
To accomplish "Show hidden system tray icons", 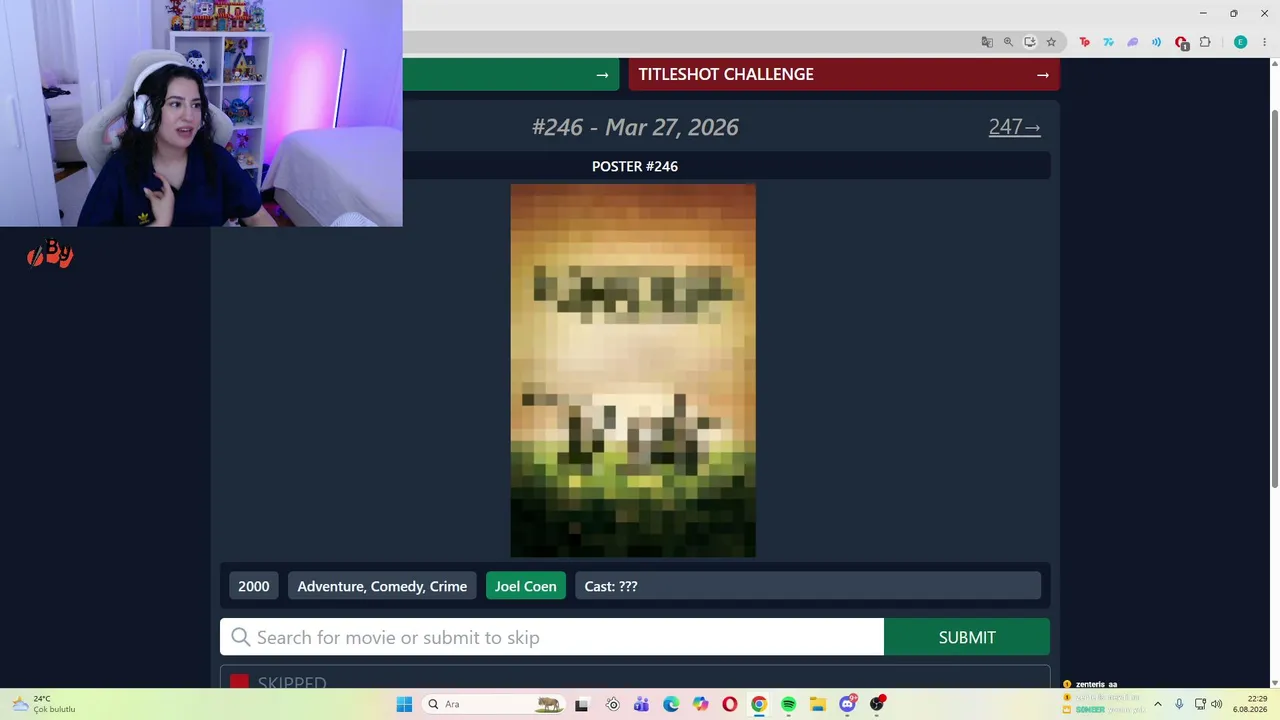I will 1158,704.
